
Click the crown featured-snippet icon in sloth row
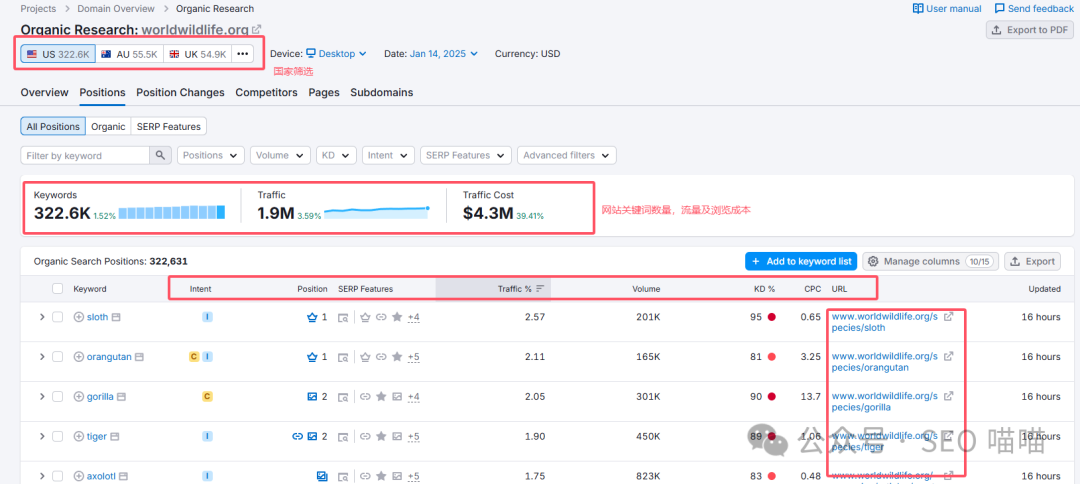(312, 317)
